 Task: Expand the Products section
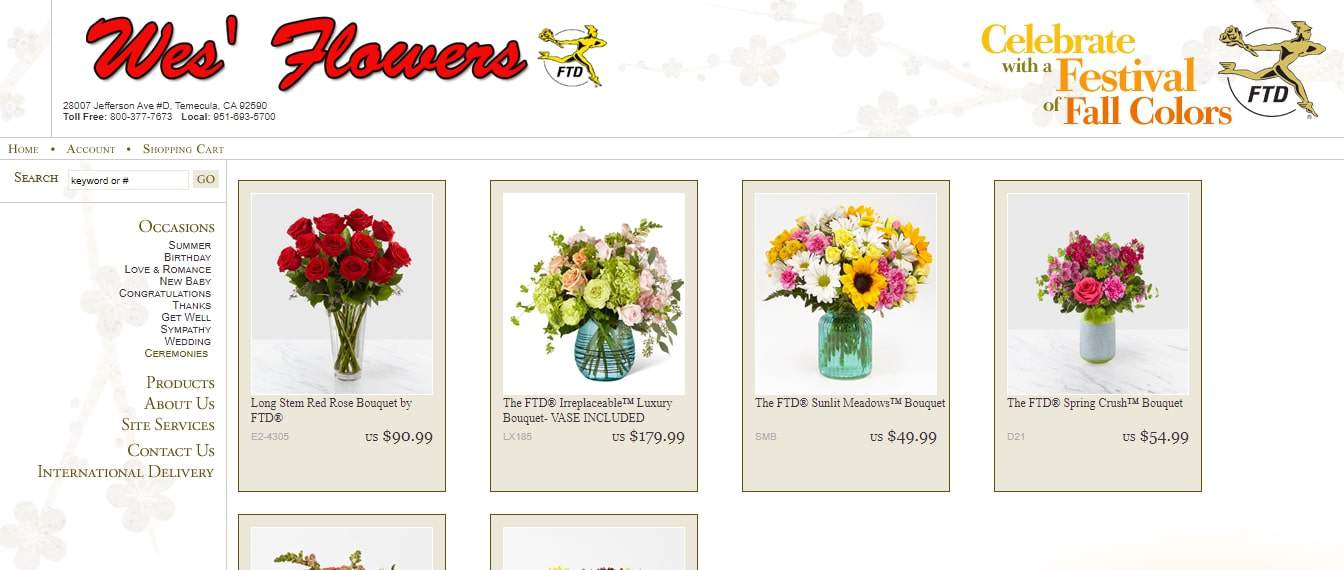pos(180,383)
